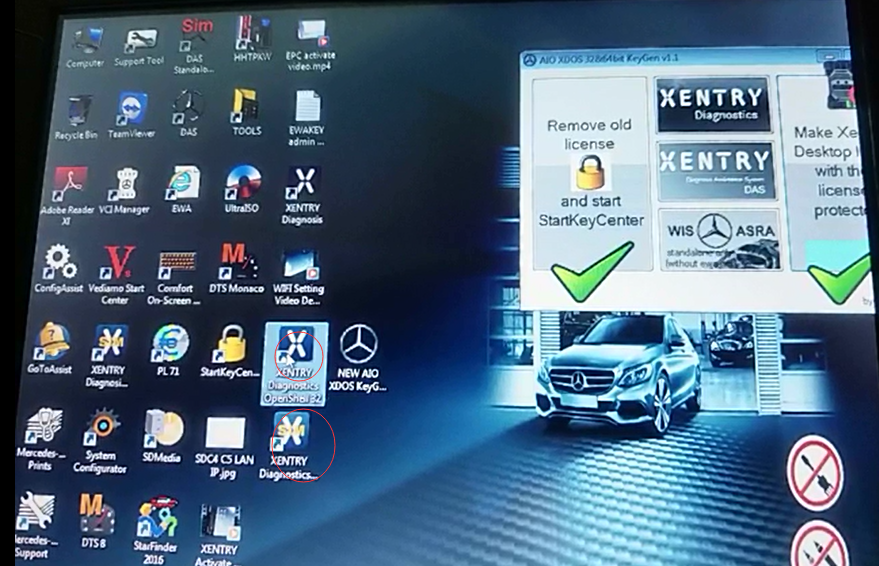
Task: Click WIS ASRA standalone button
Action: [721, 239]
